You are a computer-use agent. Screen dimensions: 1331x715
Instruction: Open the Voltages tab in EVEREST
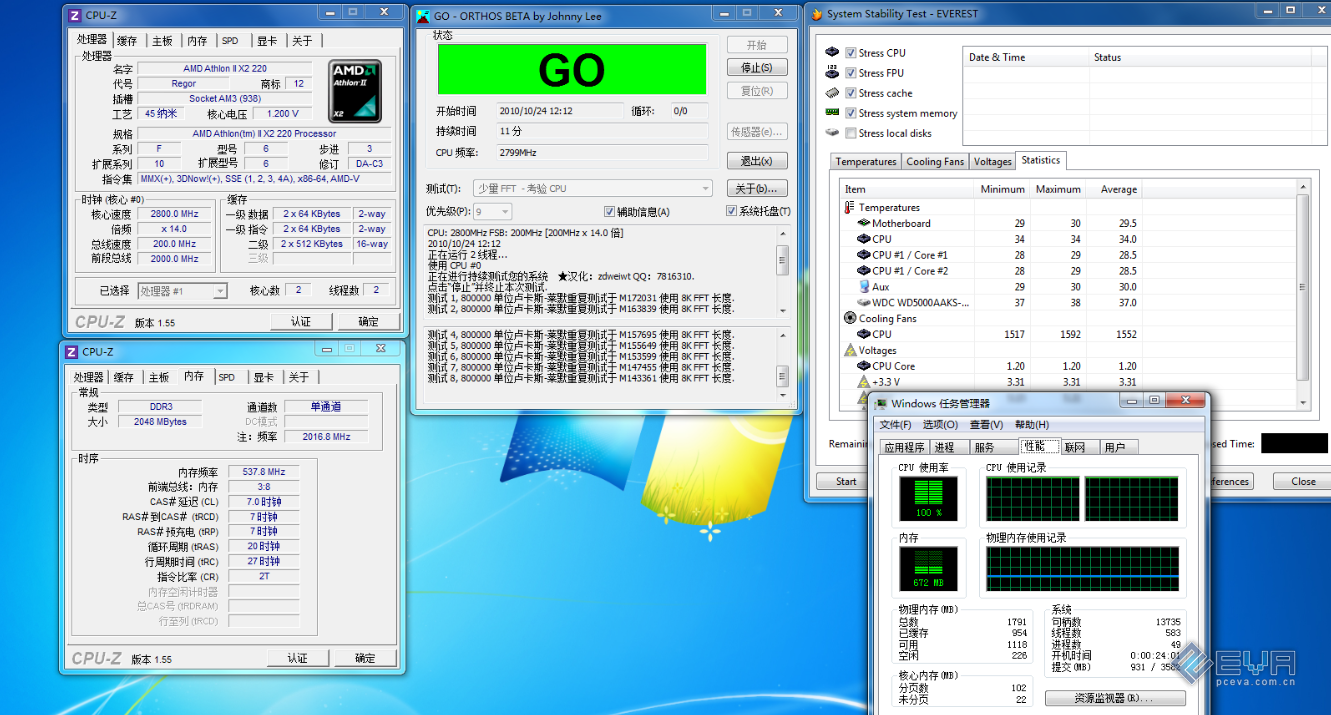[x=992, y=161]
